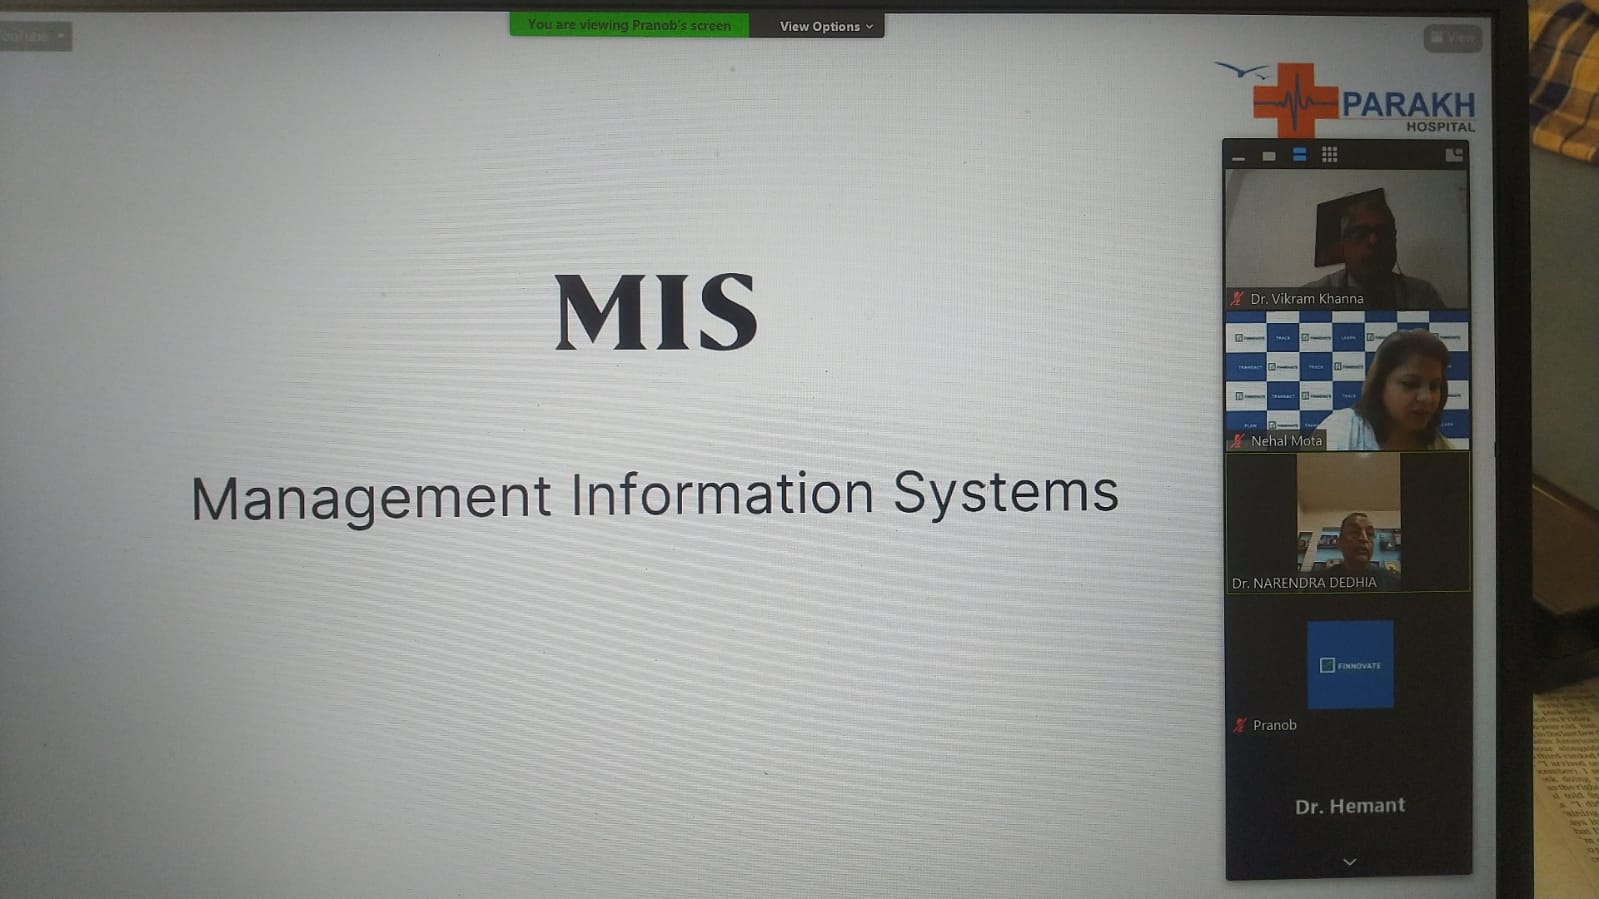Click the MIS heading on the slide

click(656, 312)
